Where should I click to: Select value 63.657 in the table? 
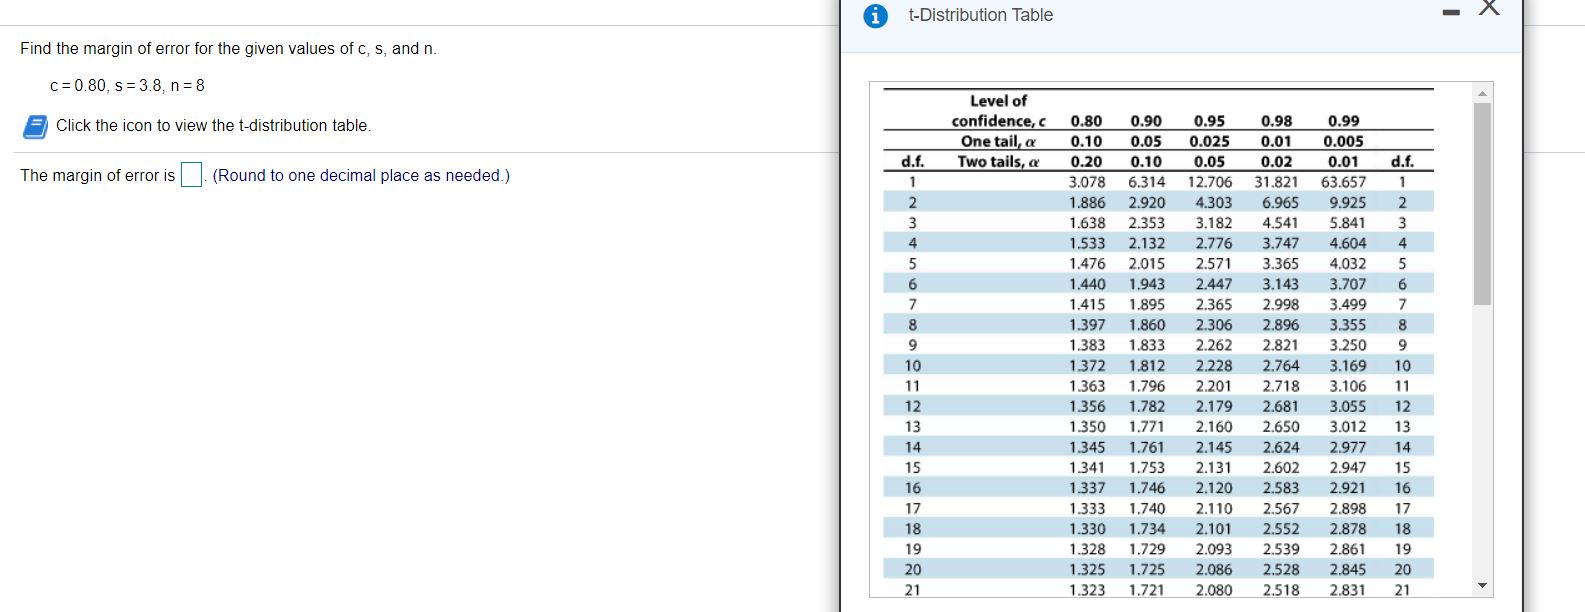coord(1343,182)
